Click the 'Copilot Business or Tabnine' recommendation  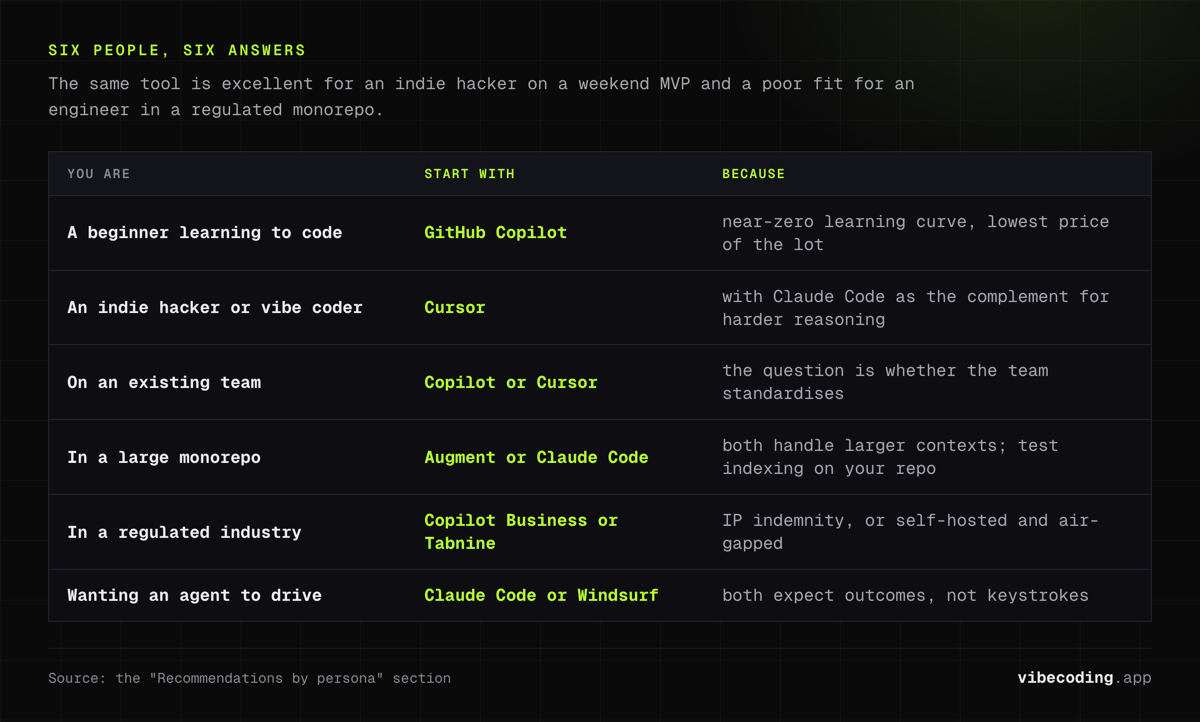click(521, 532)
